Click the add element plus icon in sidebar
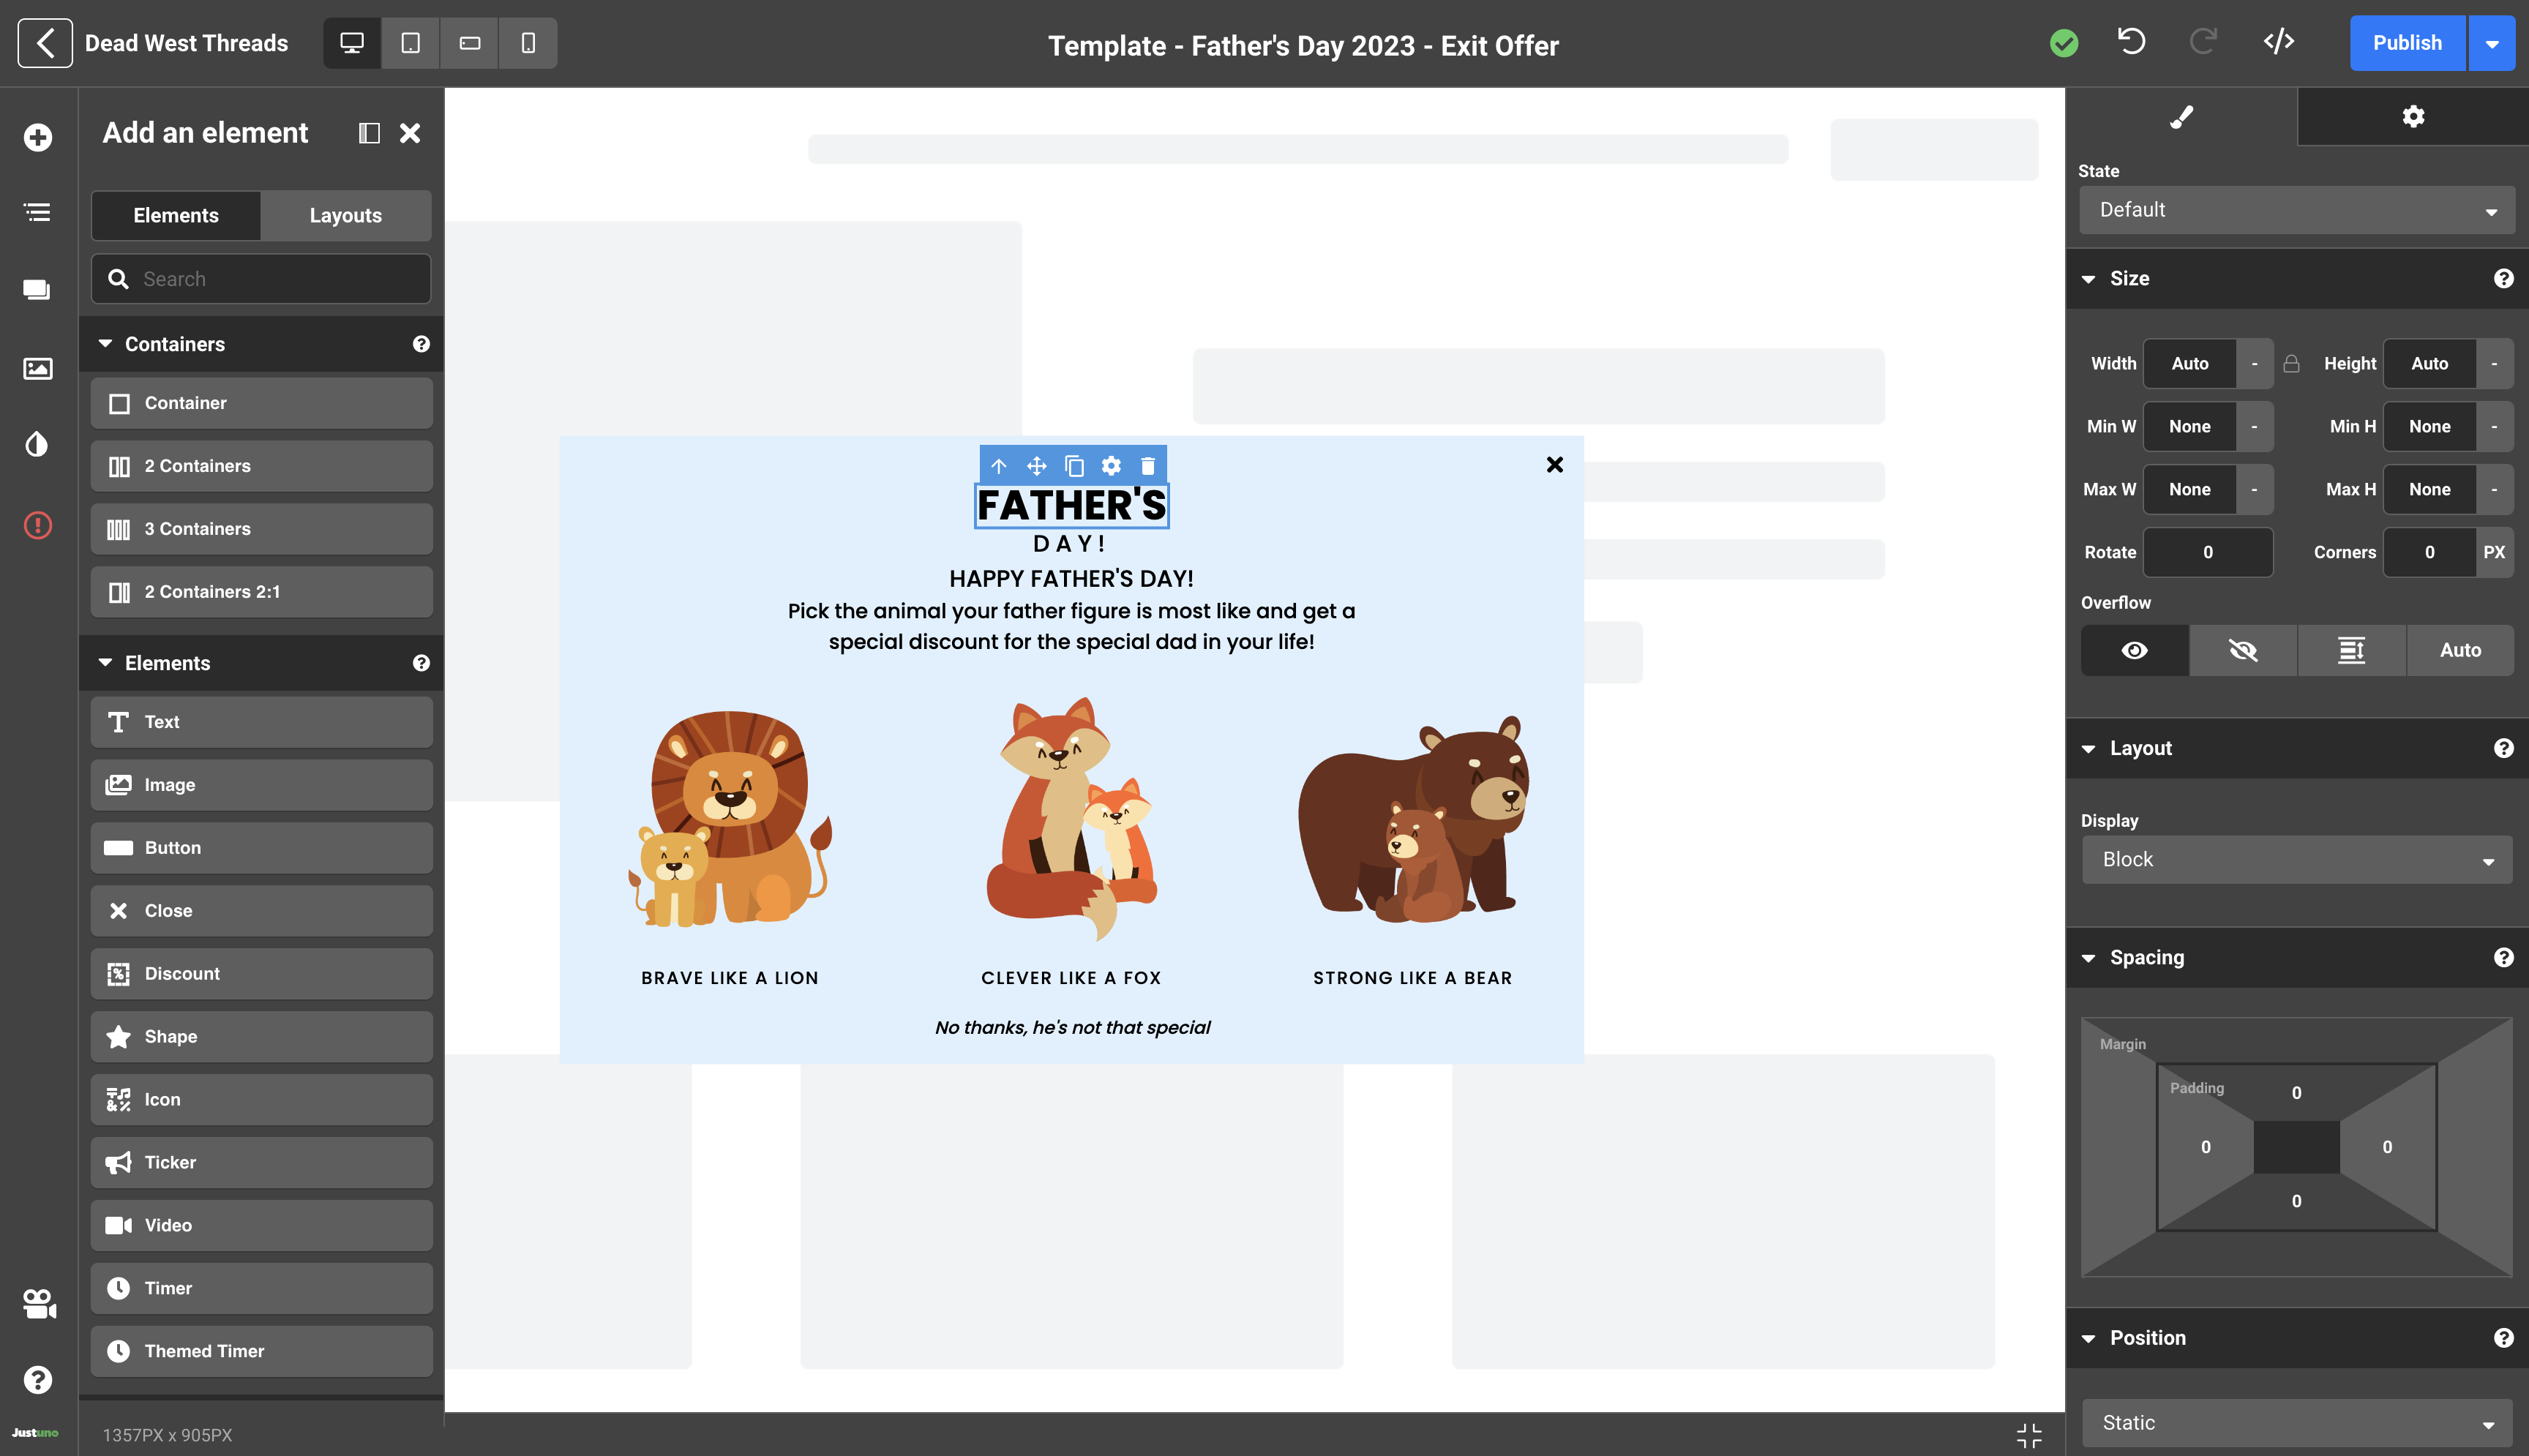Screen dimensions: 2529x1456 pos(38,137)
